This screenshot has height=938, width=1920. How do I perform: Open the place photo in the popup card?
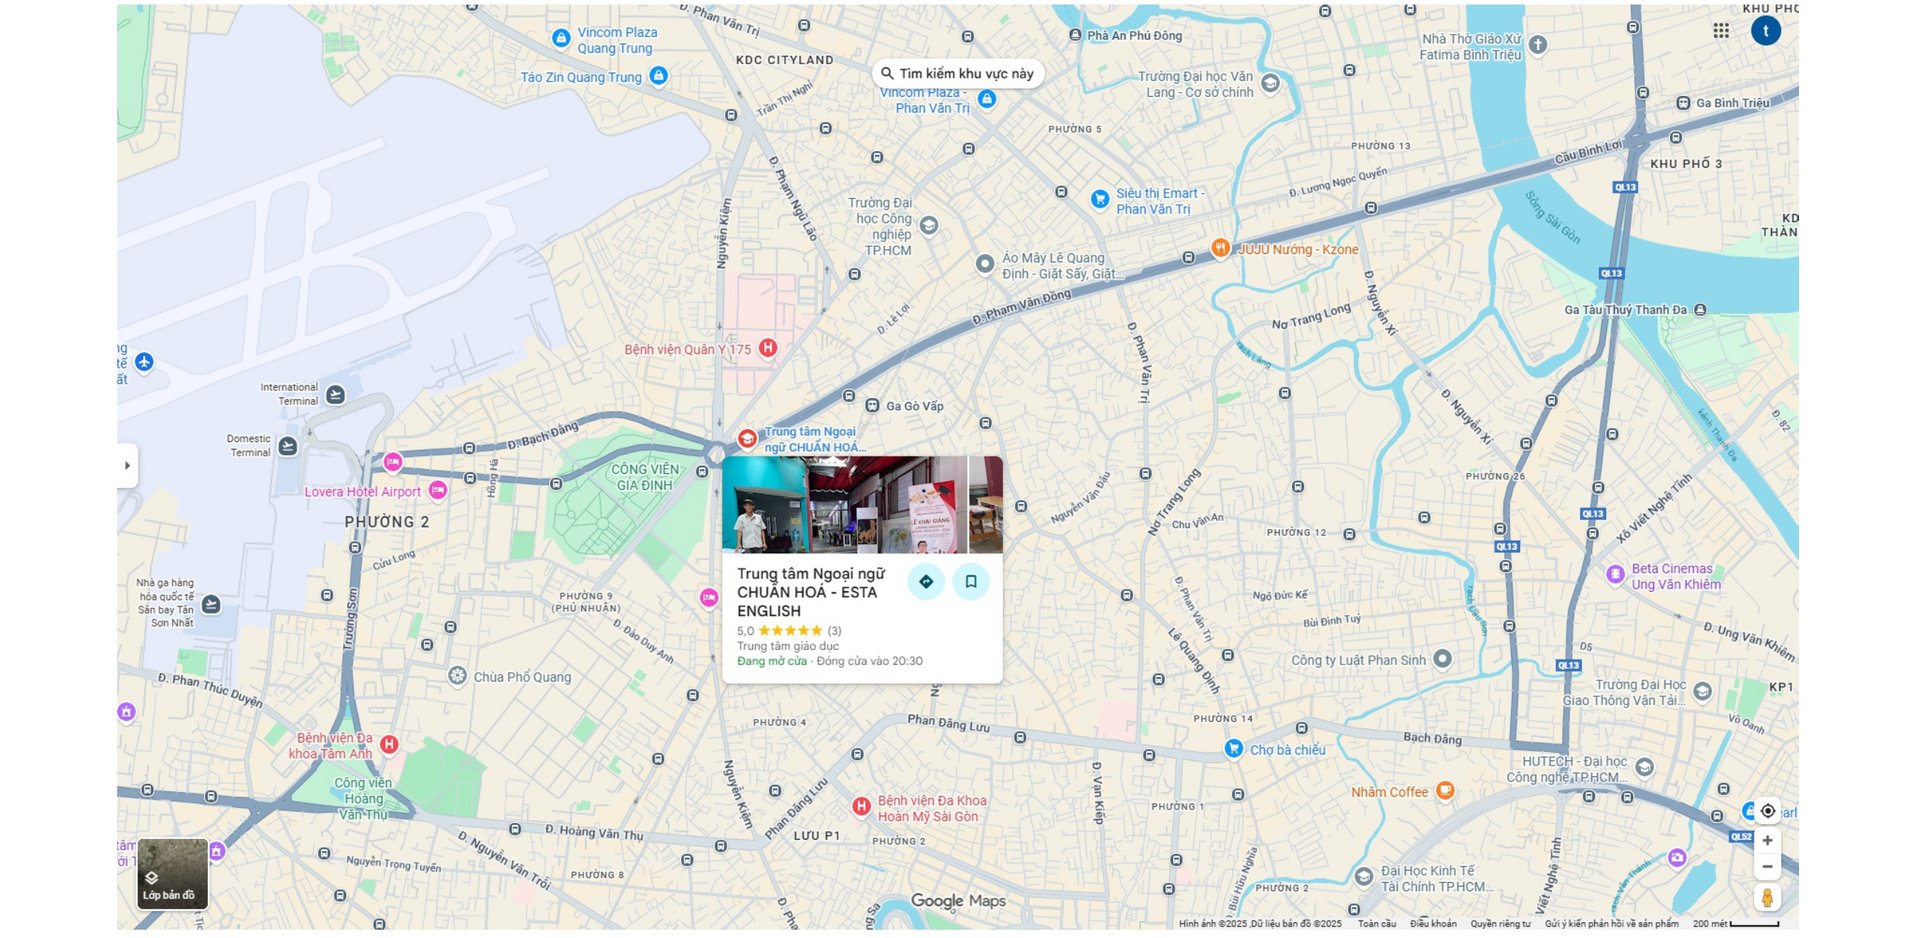[862, 505]
